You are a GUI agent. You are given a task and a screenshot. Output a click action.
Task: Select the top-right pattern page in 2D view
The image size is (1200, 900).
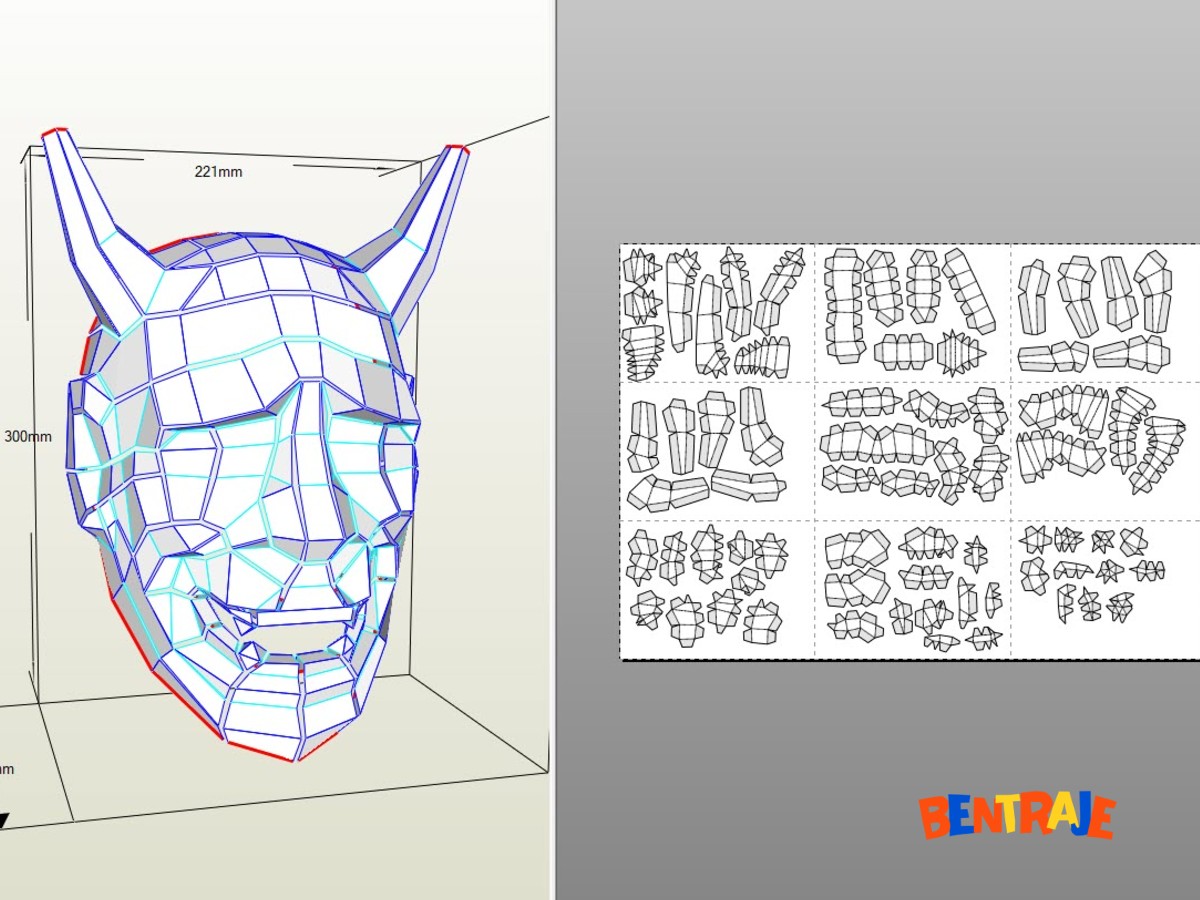(x=1105, y=313)
